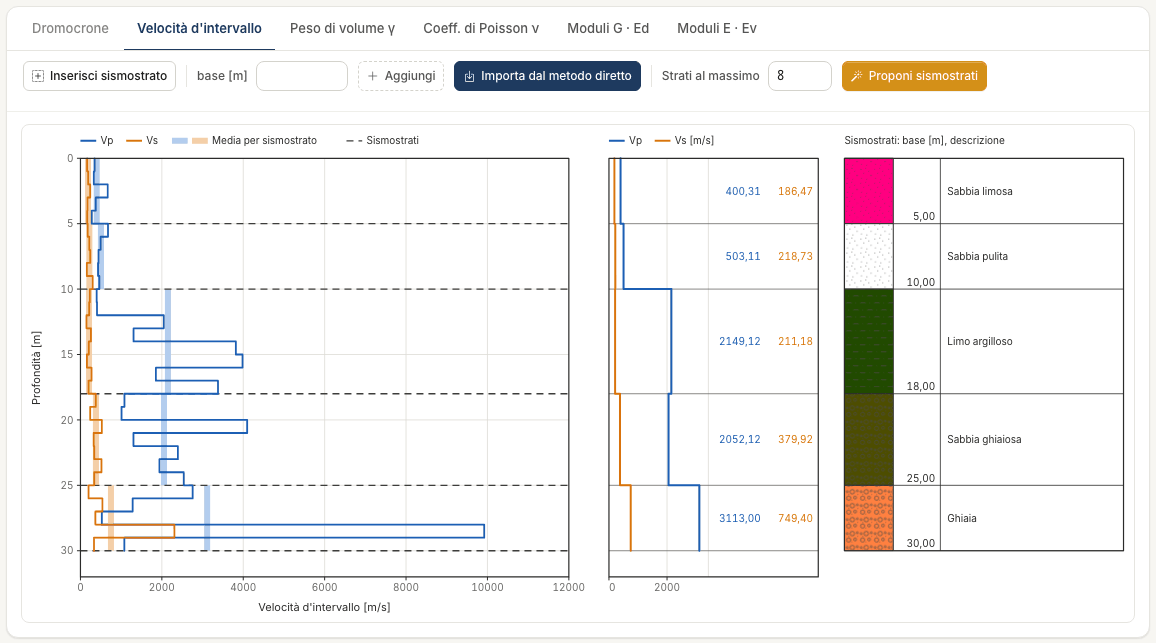
Task: Click the olive Sabbia ghiaiosa swatch
Action: [x=868, y=439]
